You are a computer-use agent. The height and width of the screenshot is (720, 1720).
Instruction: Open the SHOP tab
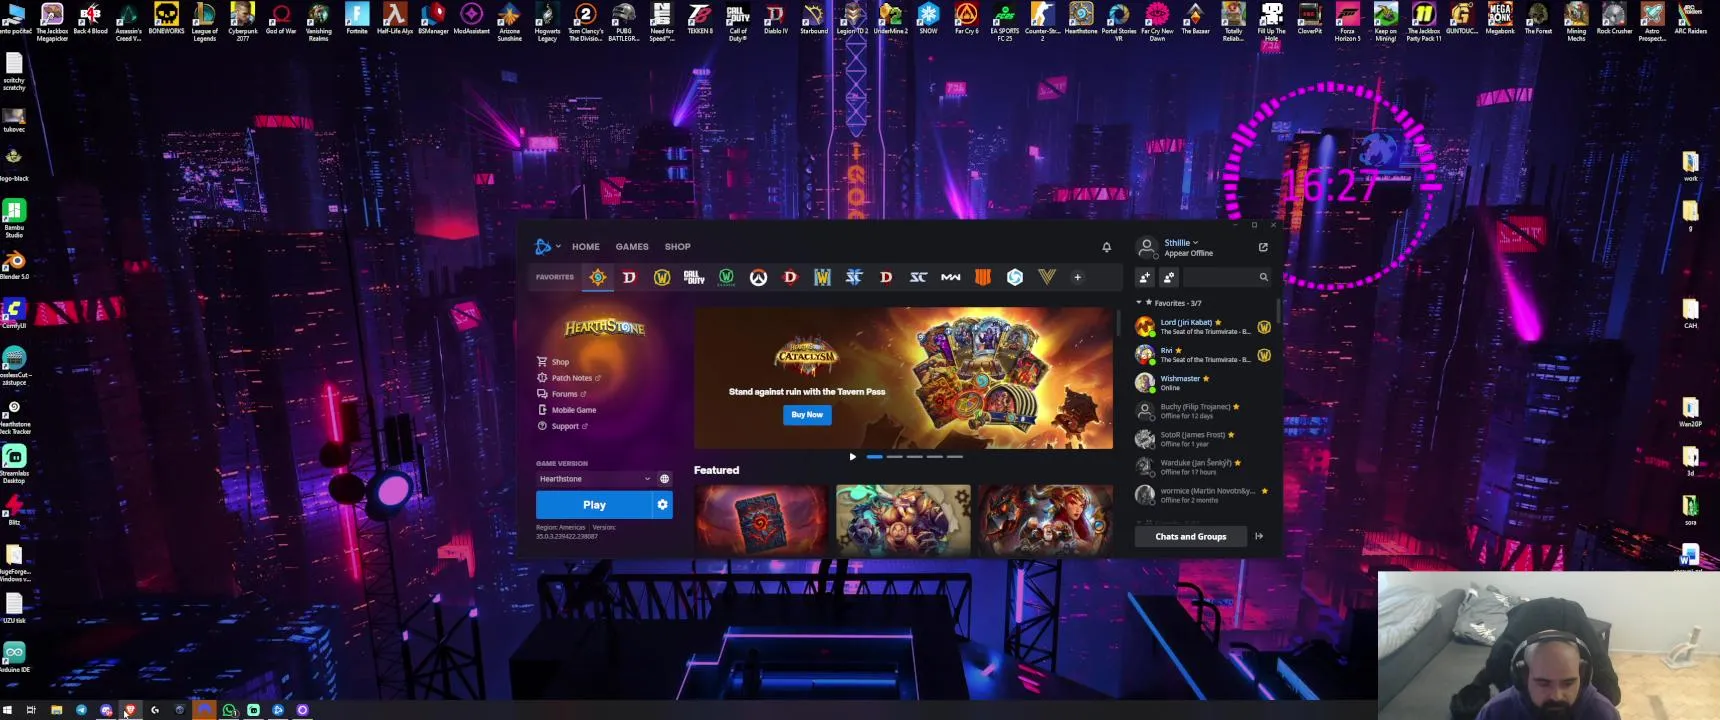[678, 247]
